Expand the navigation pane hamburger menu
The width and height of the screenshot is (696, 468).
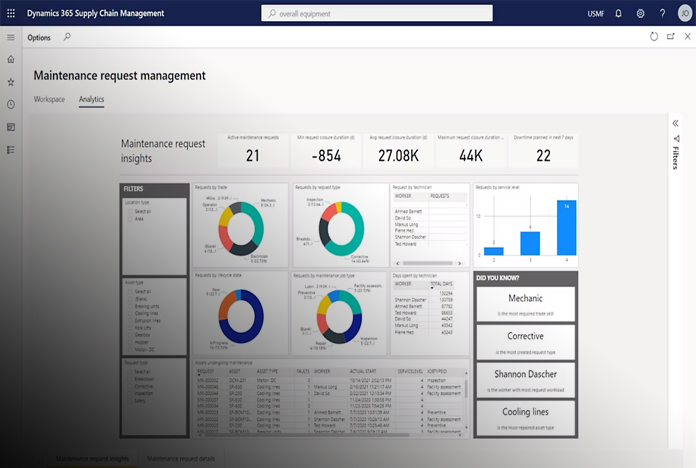11,37
